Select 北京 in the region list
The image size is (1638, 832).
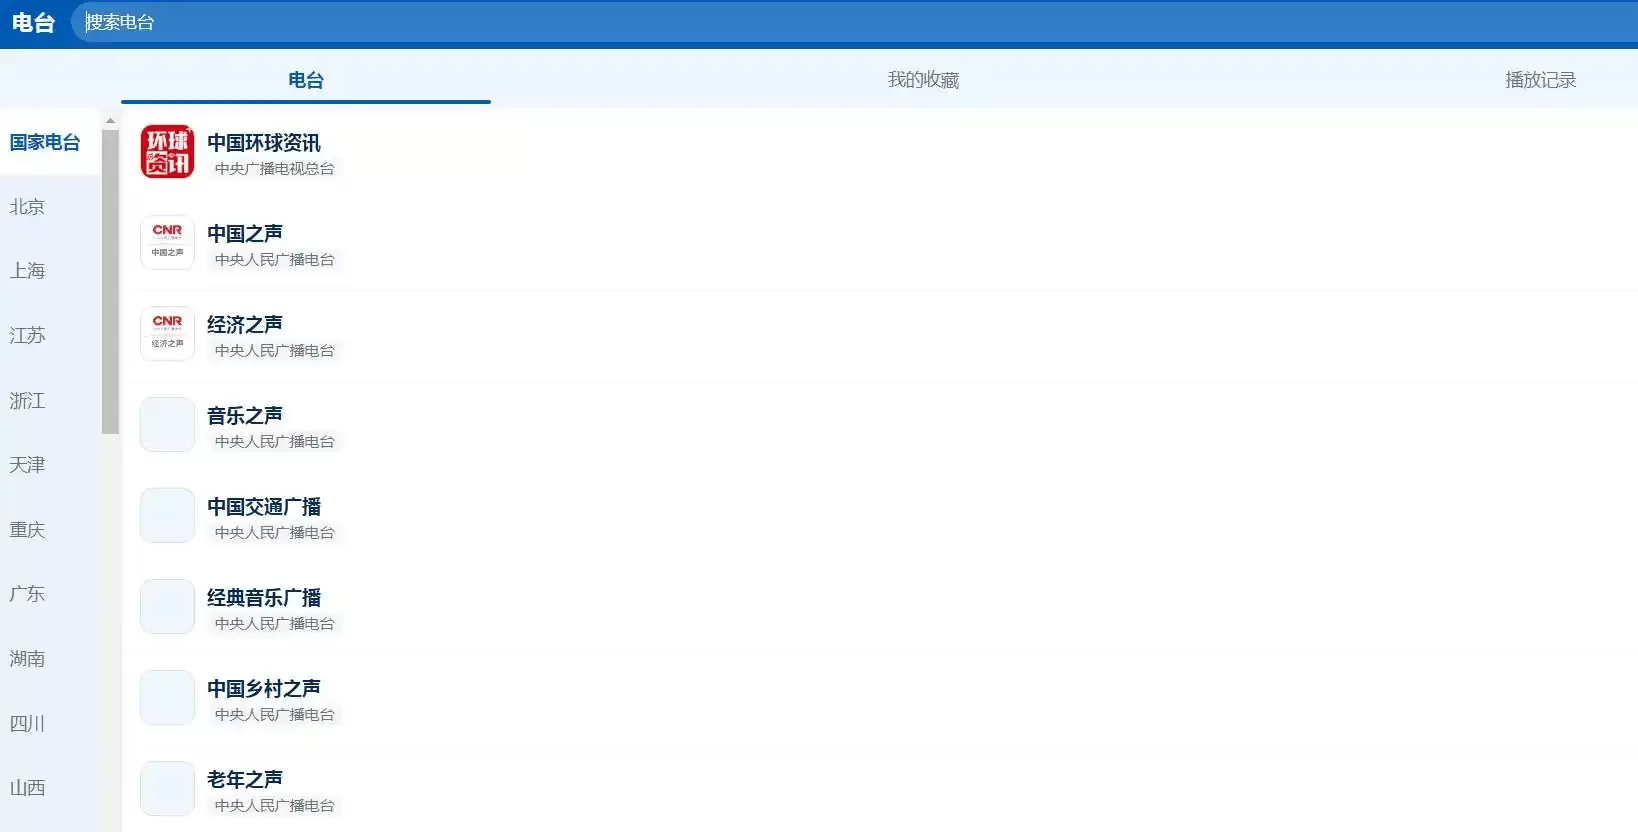pyautogui.click(x=28, y=207)
